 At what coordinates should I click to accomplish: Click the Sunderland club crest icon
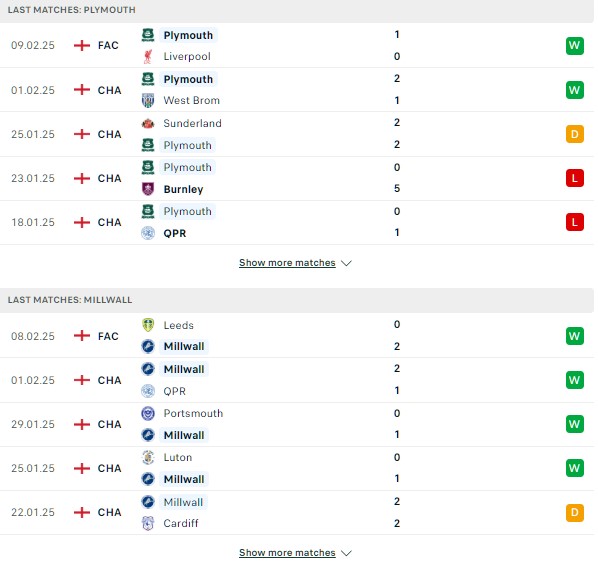pyautogui.click(x=148, y=123)
